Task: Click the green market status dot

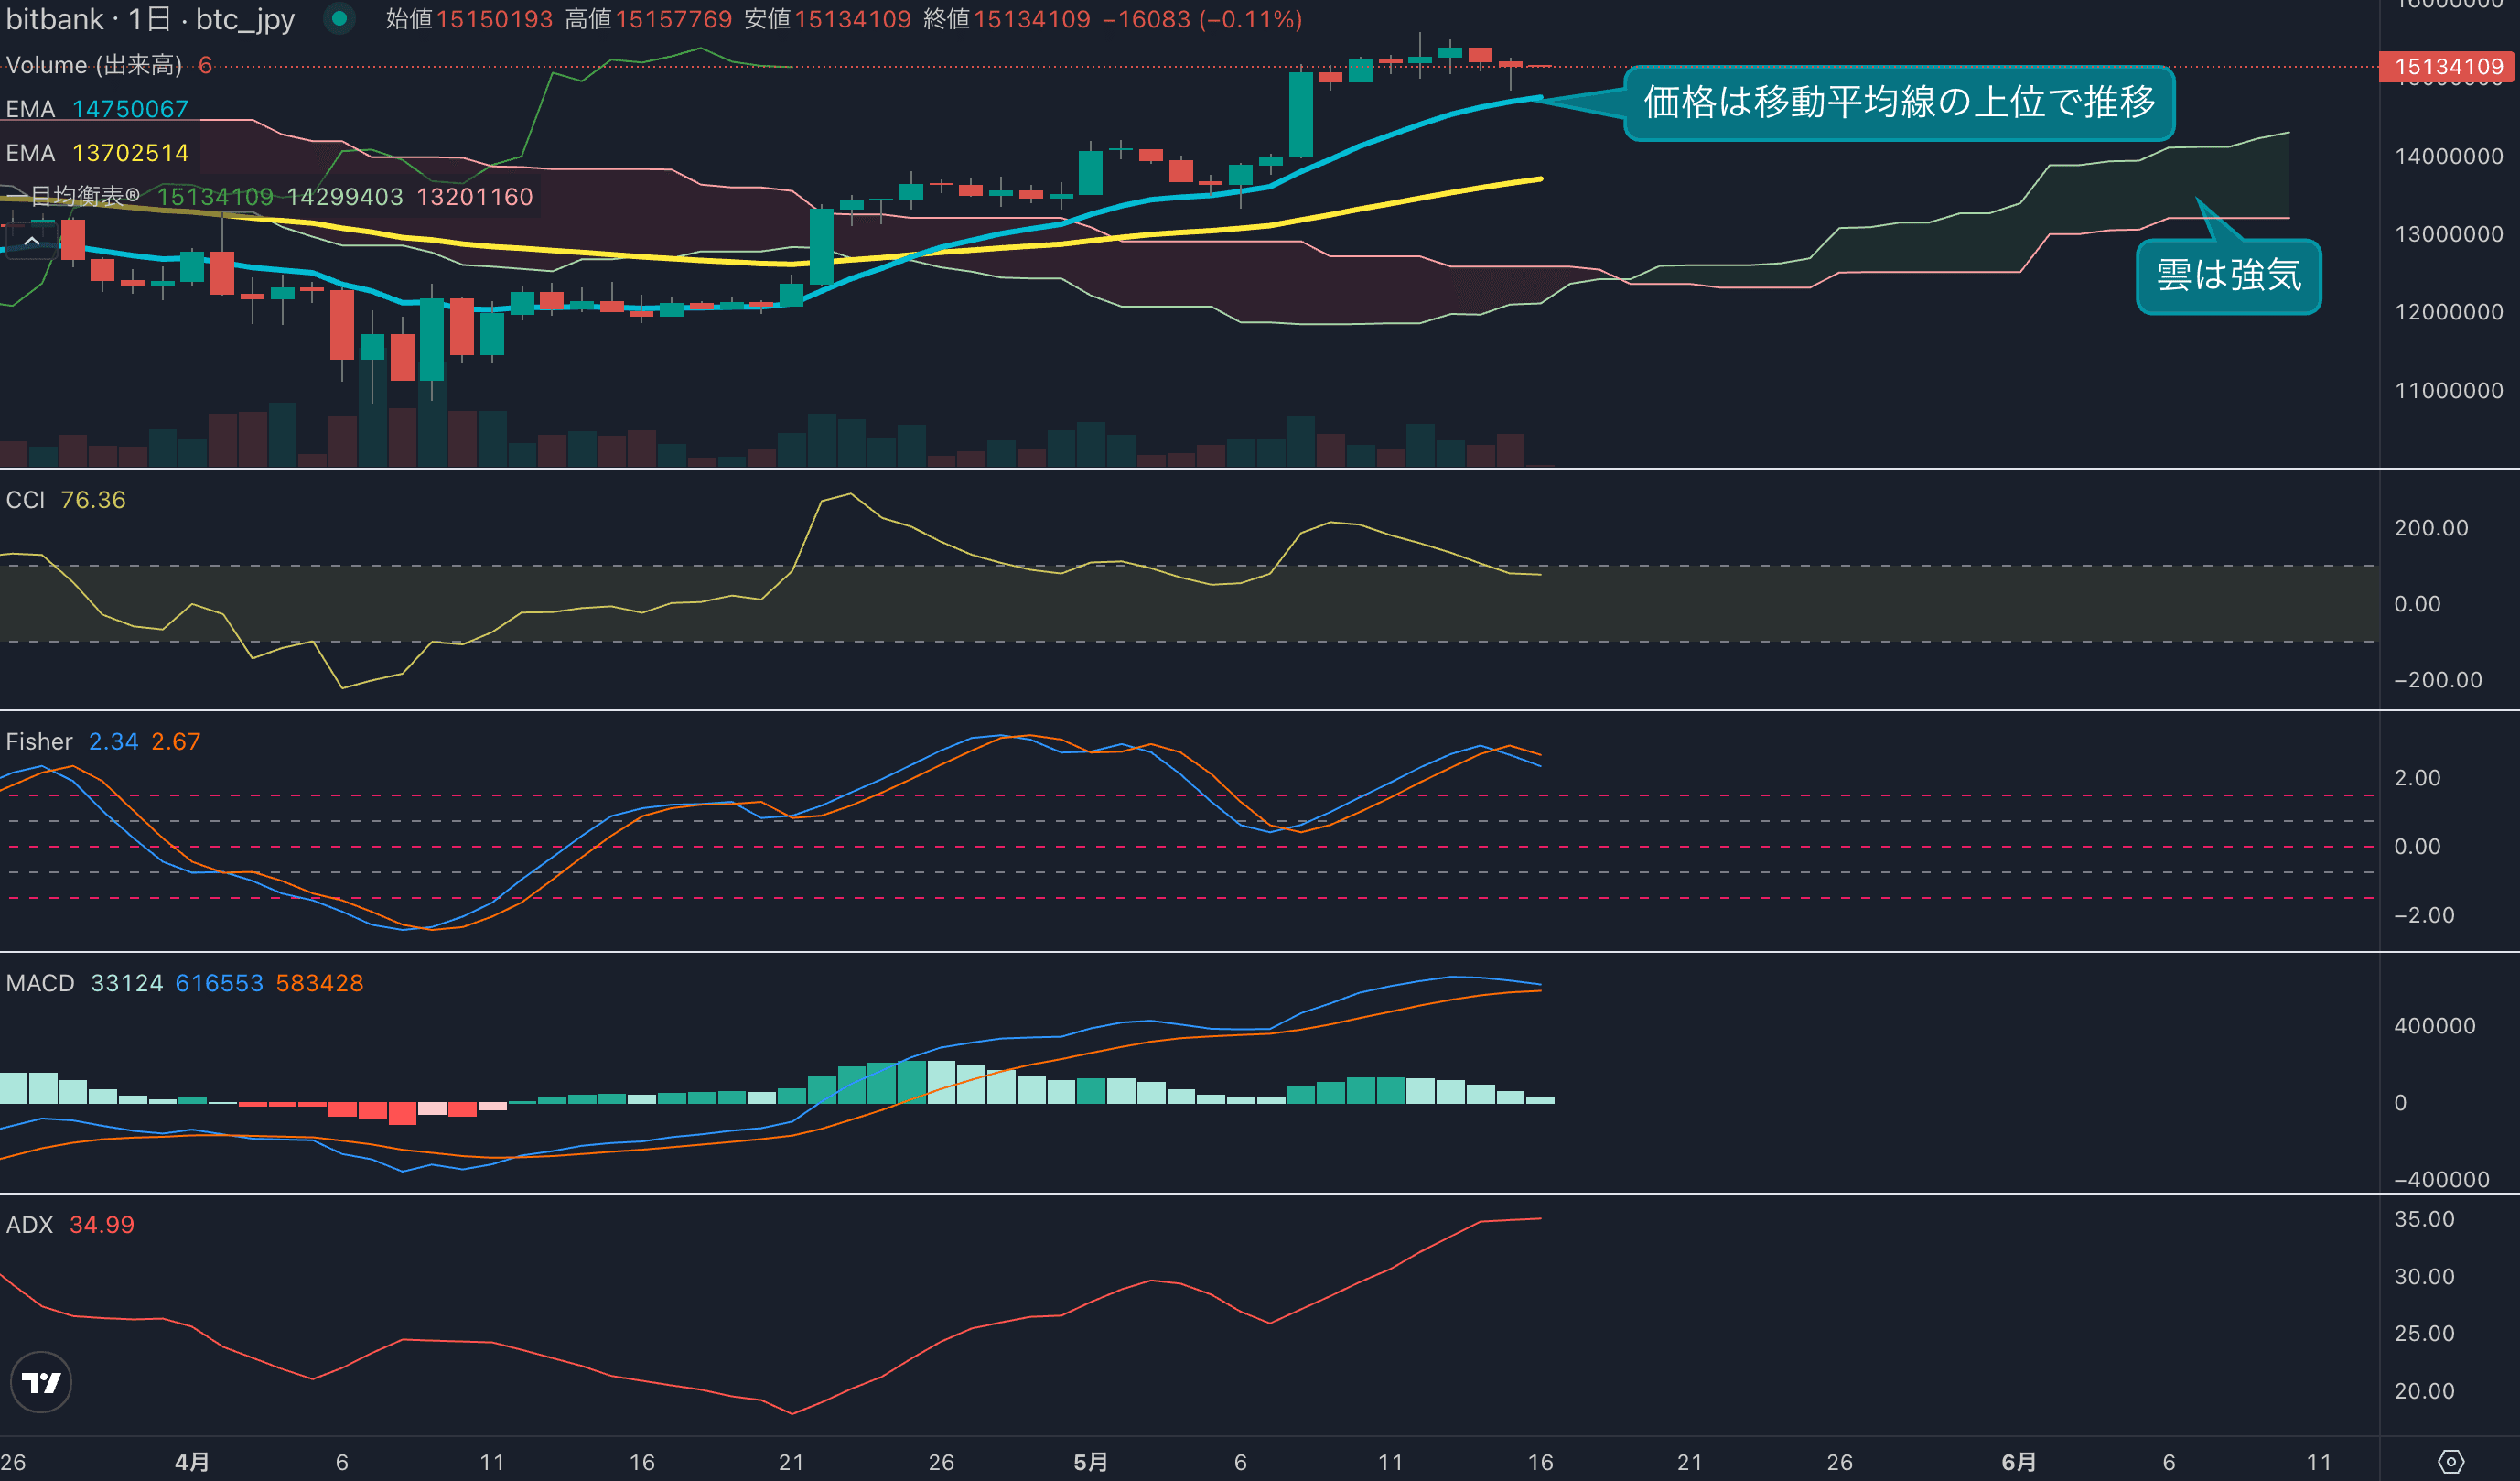Action: click(339, 18)
